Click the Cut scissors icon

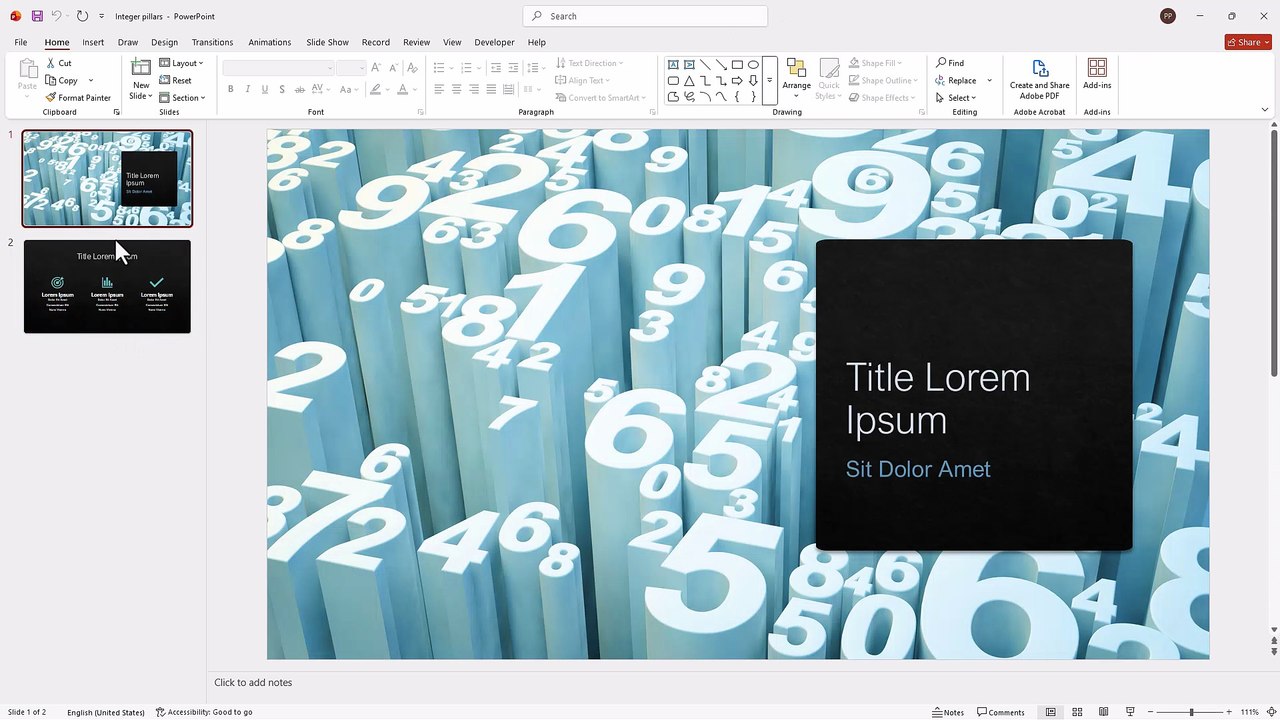click(x=51, y=63)
